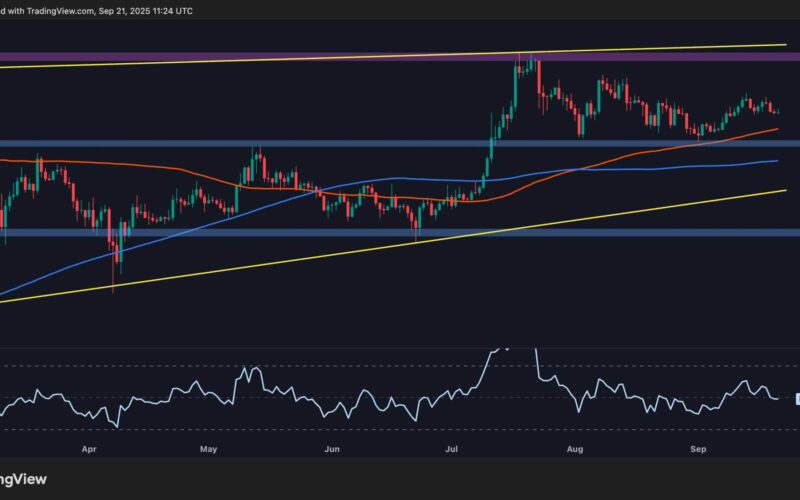Click the TradingView logo at bottom left
This screenshot has height=500, width=800.
(x=25, y=479)
